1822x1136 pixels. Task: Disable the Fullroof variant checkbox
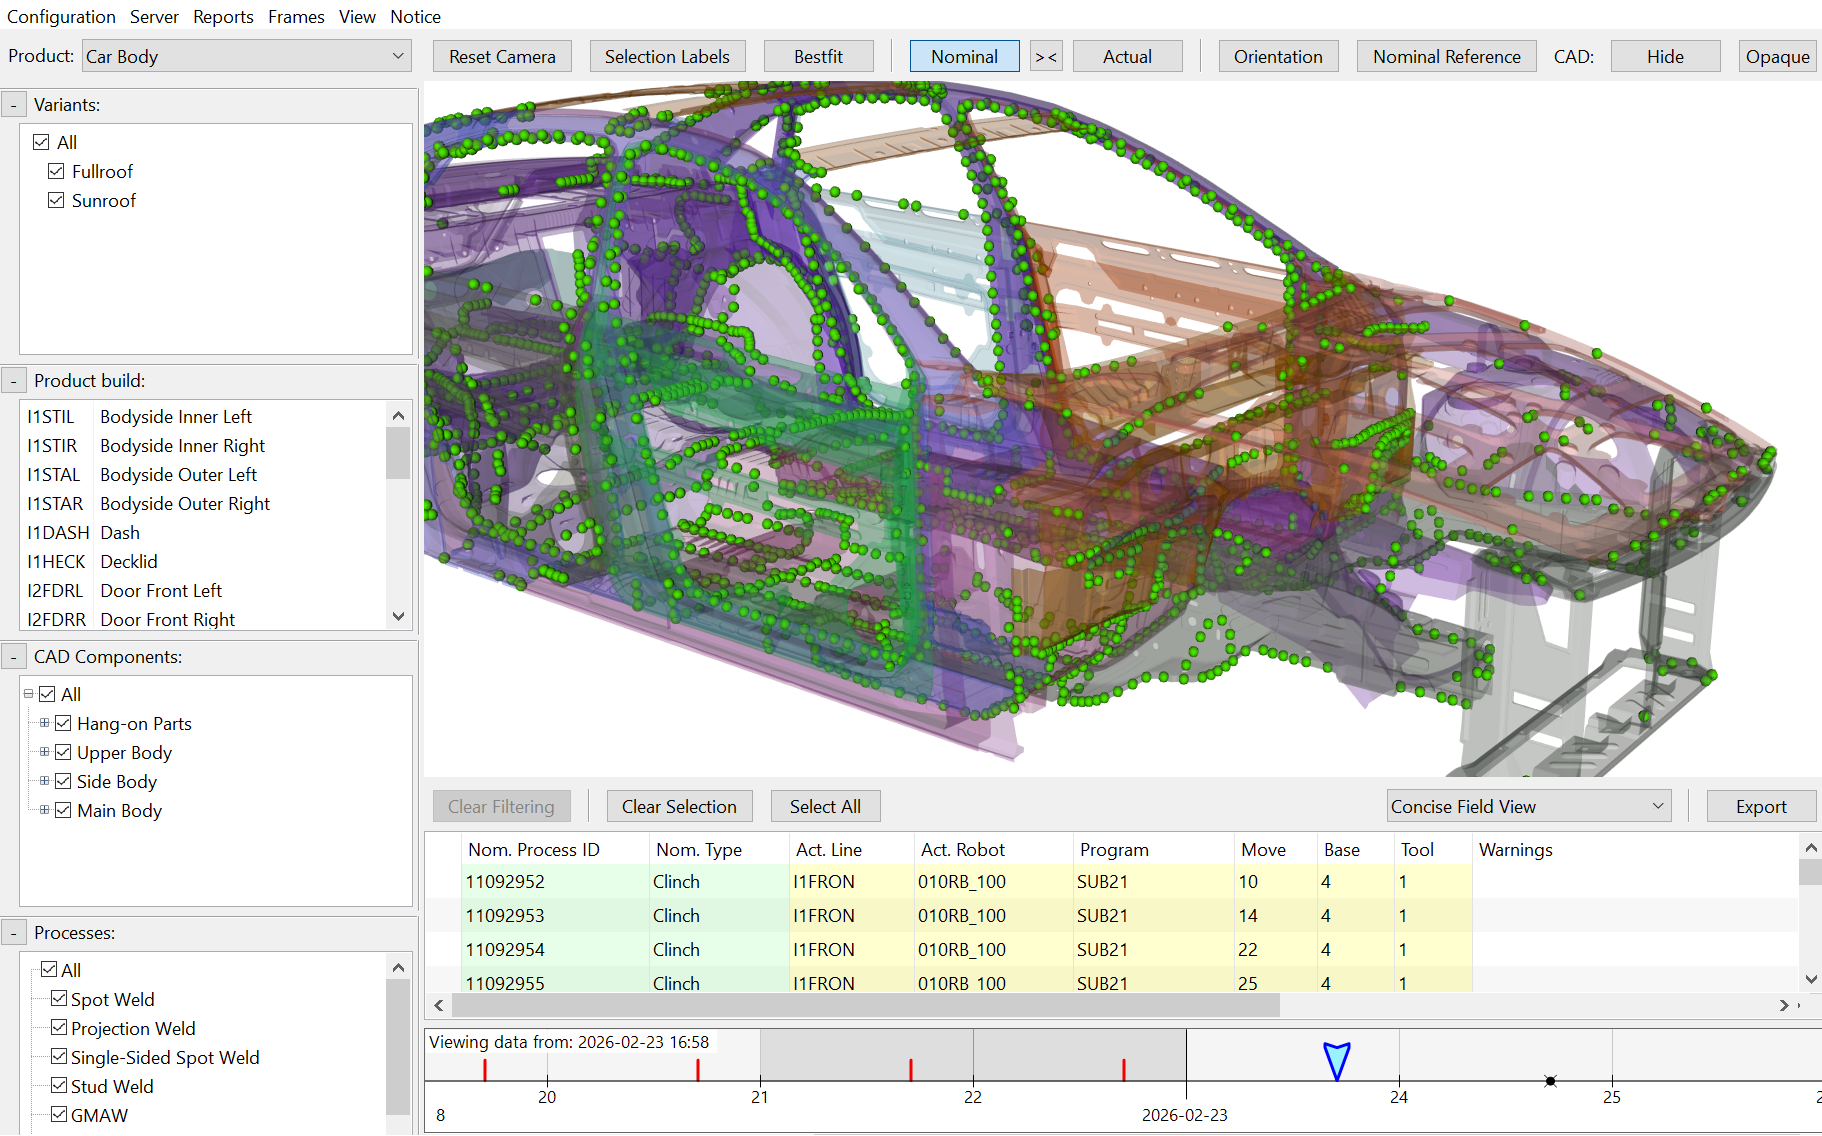pos(57,171)
